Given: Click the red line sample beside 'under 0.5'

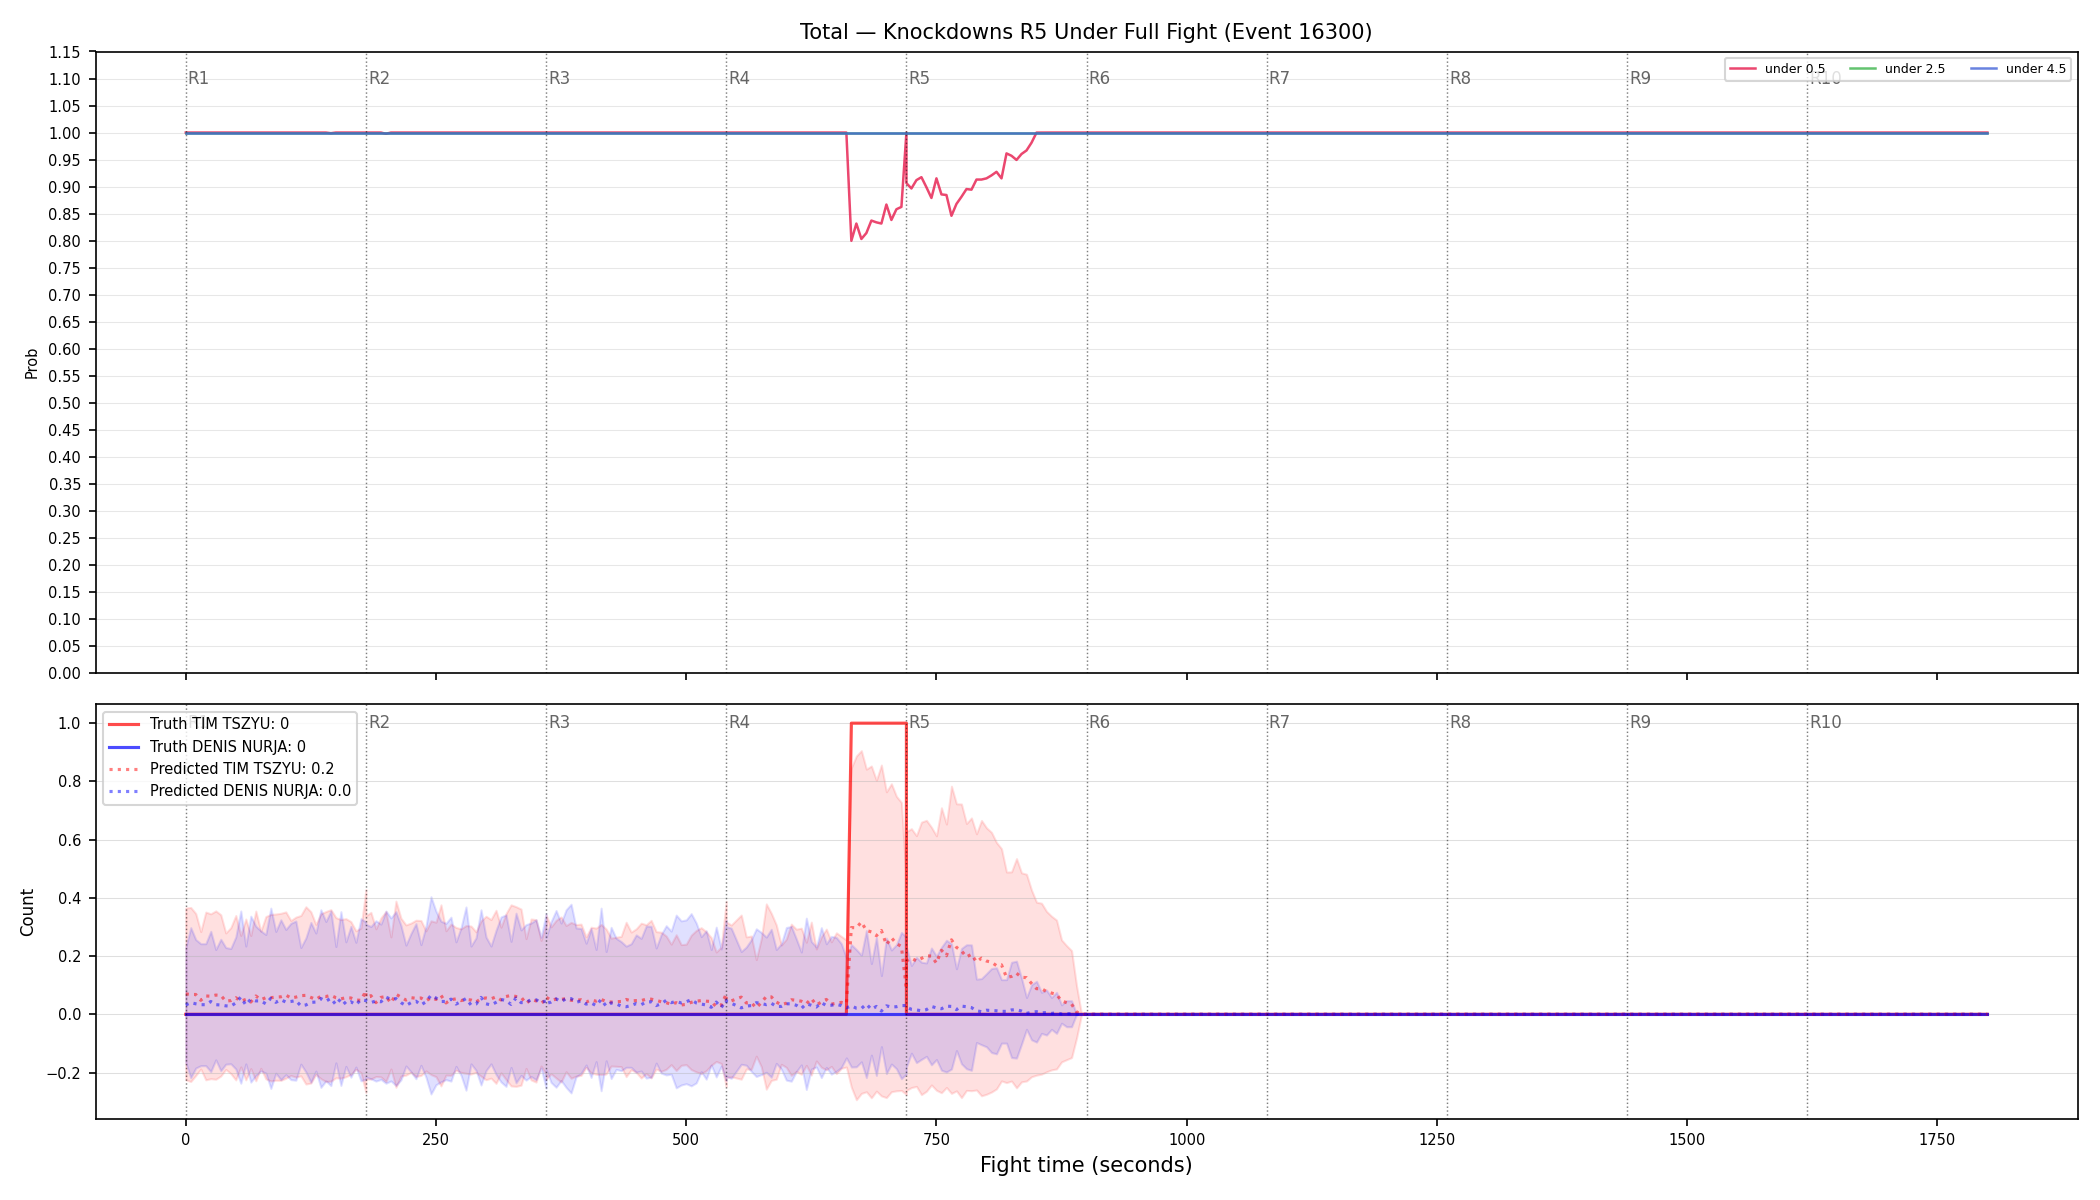Looking at the screenshot, I should (1743, 69).
